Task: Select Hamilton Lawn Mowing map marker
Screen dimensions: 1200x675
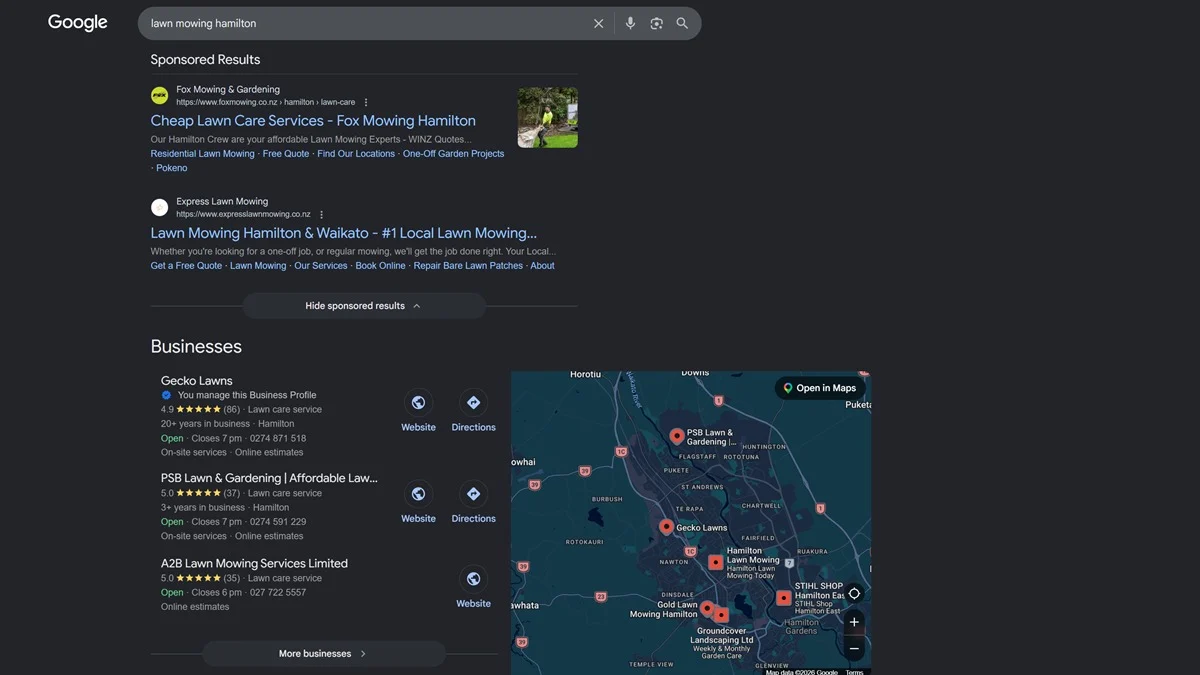Action: tap(716, 562)
